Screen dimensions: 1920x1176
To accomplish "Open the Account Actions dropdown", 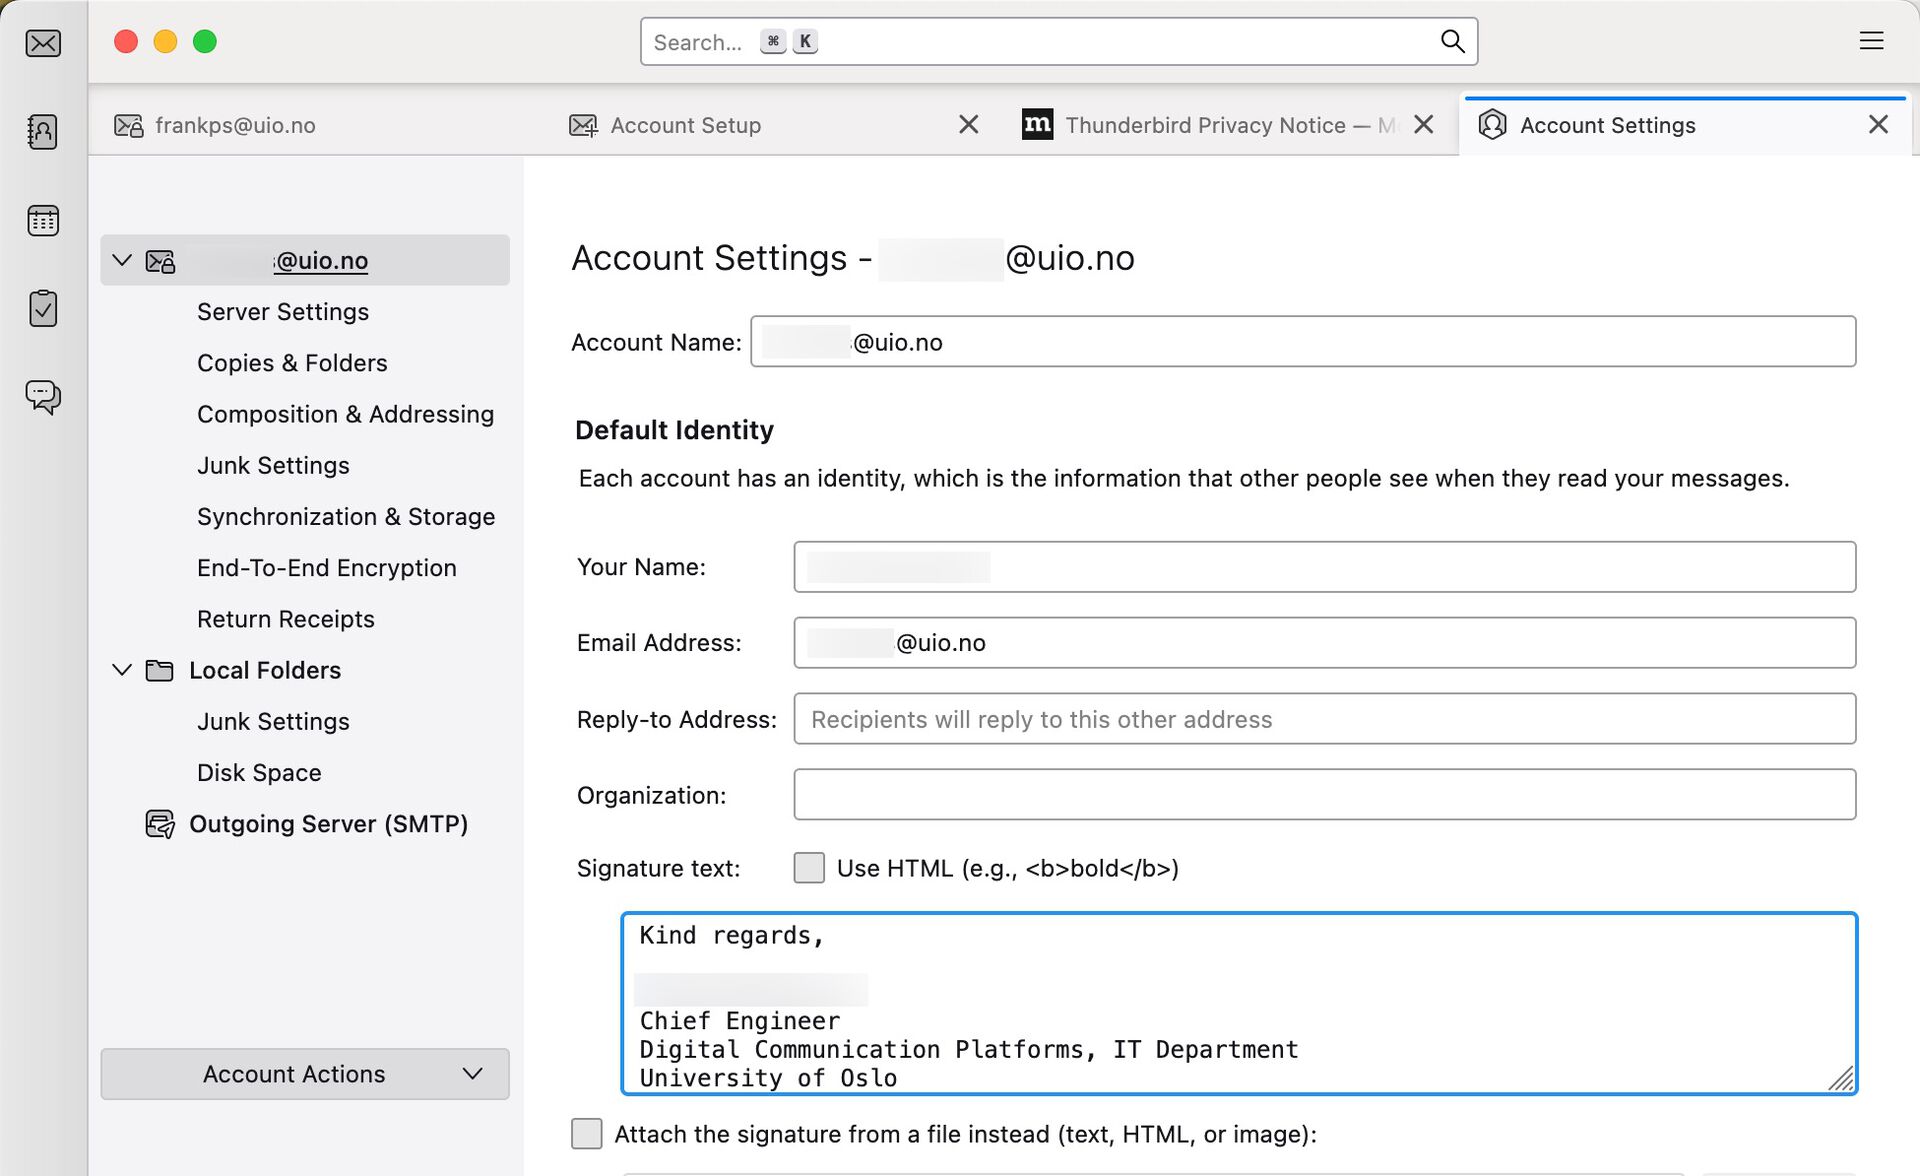I will (305, 1074).
